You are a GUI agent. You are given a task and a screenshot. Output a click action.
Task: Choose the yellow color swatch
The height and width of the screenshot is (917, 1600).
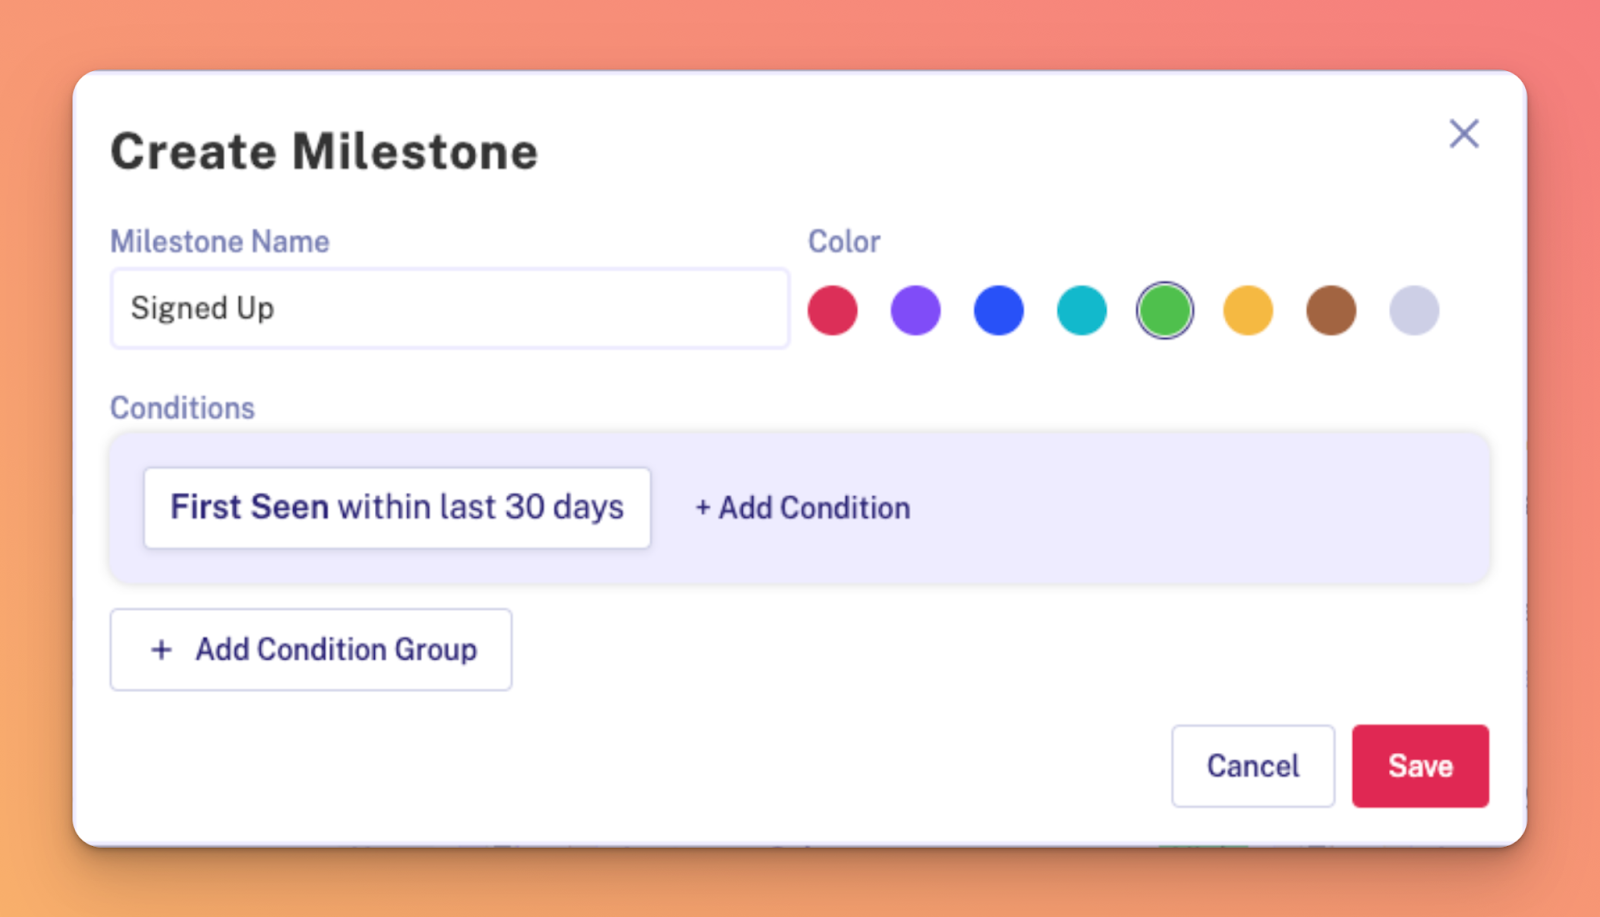point(1248,310)
